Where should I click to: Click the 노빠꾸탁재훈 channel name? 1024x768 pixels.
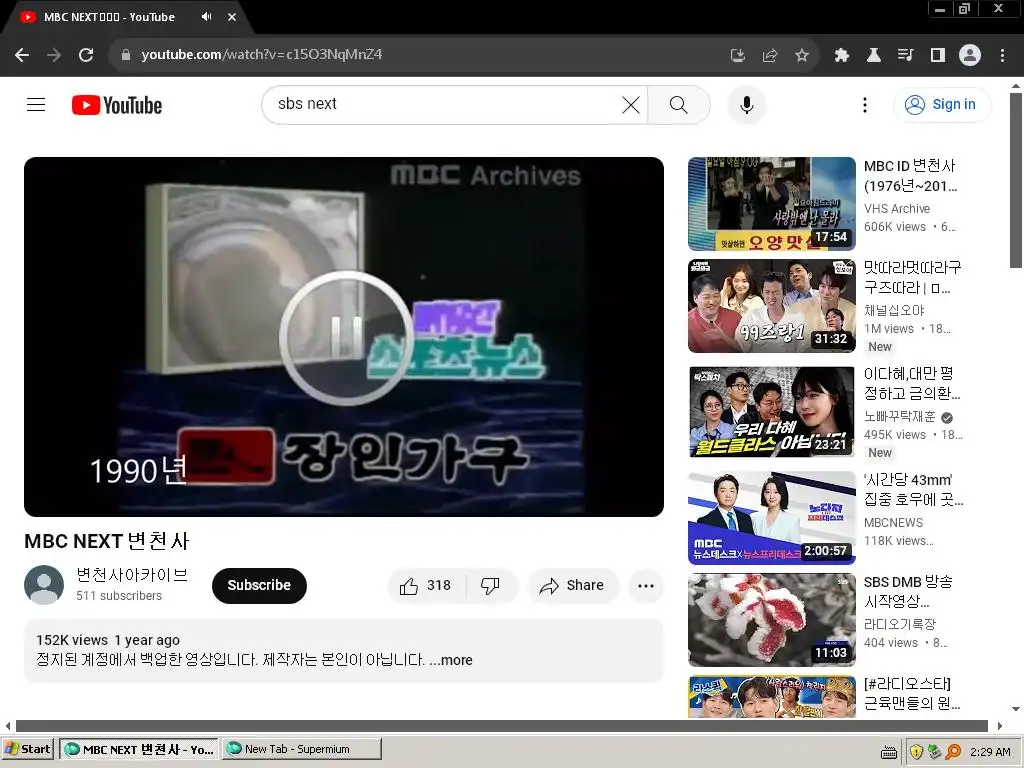899,416
